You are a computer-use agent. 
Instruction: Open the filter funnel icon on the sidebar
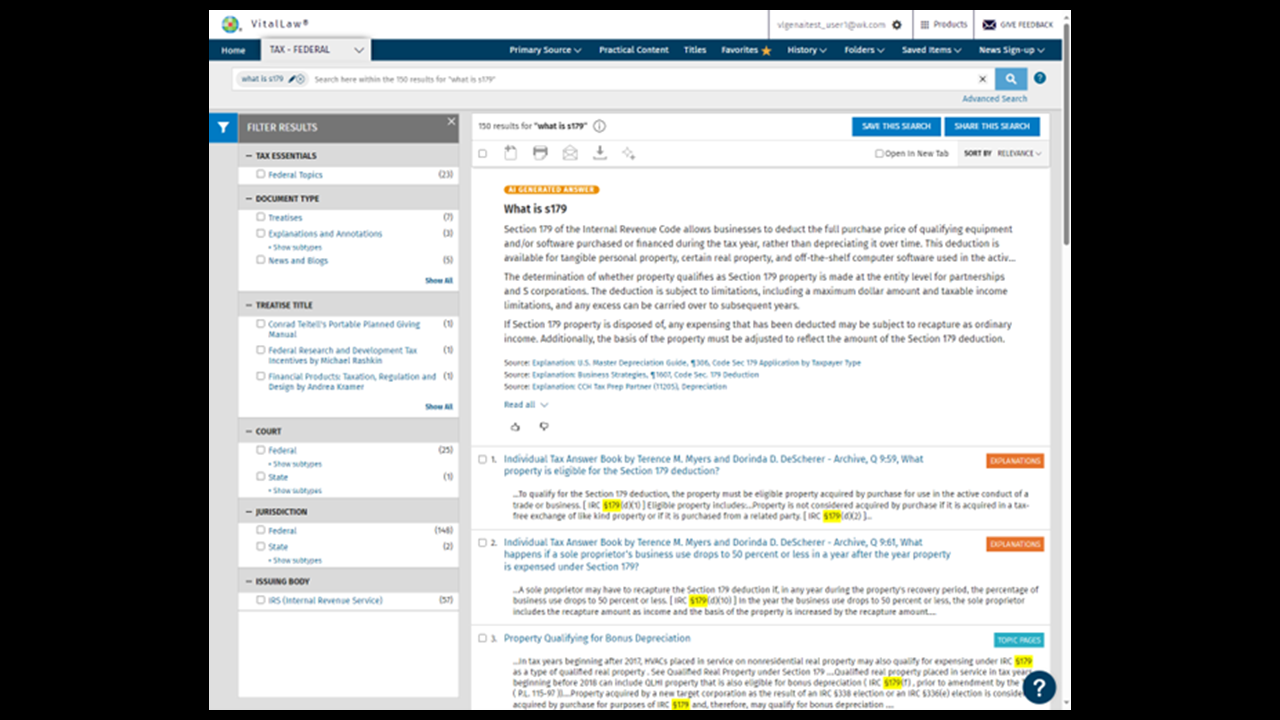tap(223, 127)
